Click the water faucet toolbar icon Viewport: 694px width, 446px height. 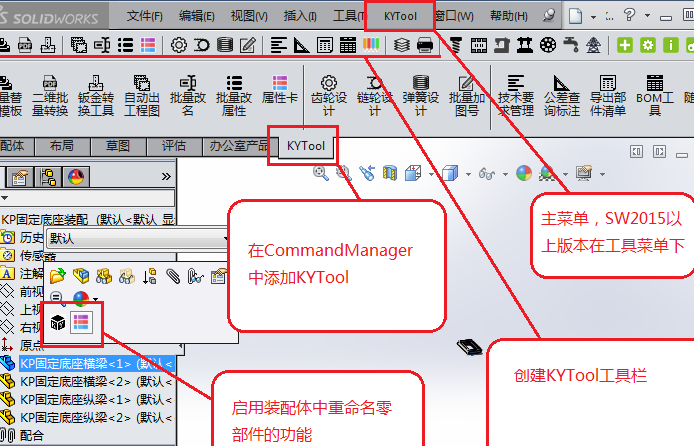[571, 45]
